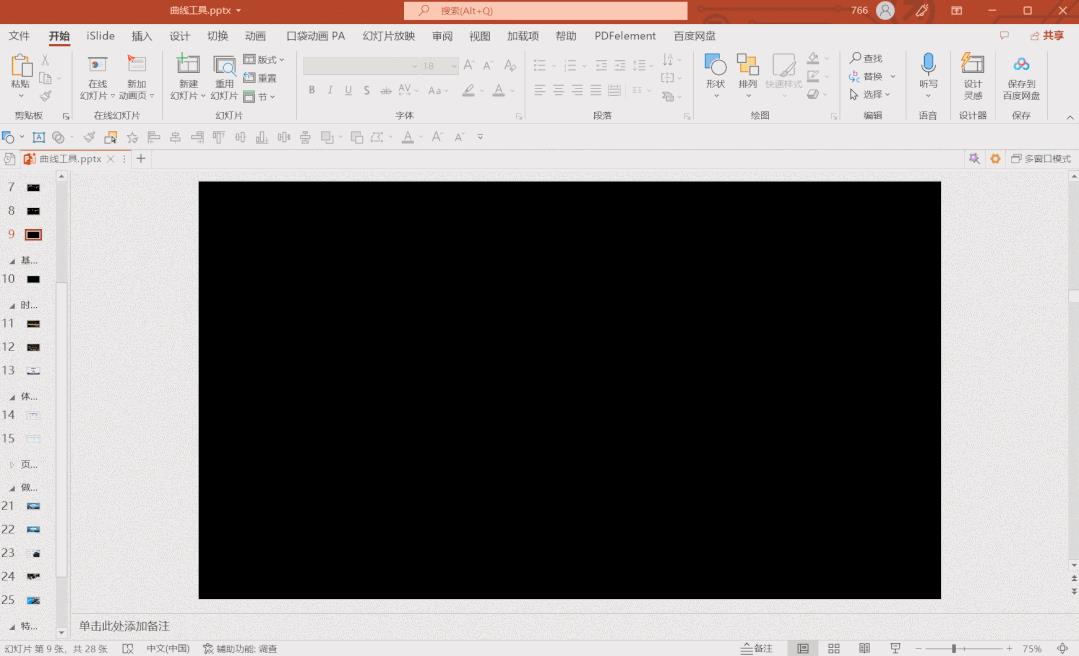The height and width of the screenshot is (656, 1079).
Task: Click the 新建幻灯片 (New Slide) icon
Action: click(188, 66)
